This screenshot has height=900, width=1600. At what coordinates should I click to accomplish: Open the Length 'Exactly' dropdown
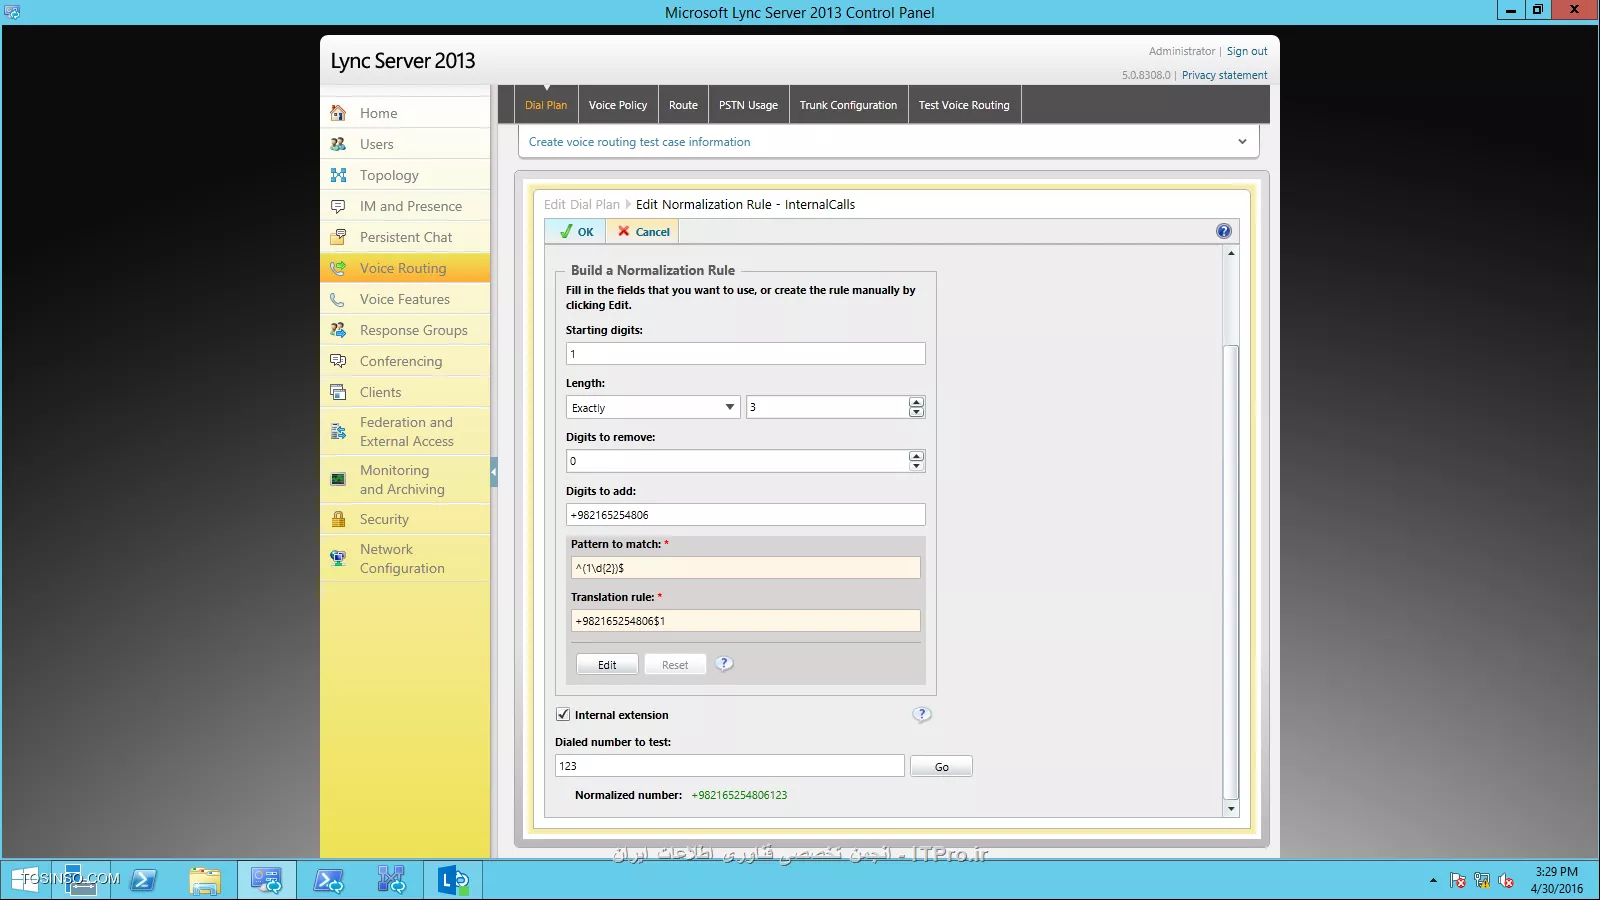coord(653,407)
